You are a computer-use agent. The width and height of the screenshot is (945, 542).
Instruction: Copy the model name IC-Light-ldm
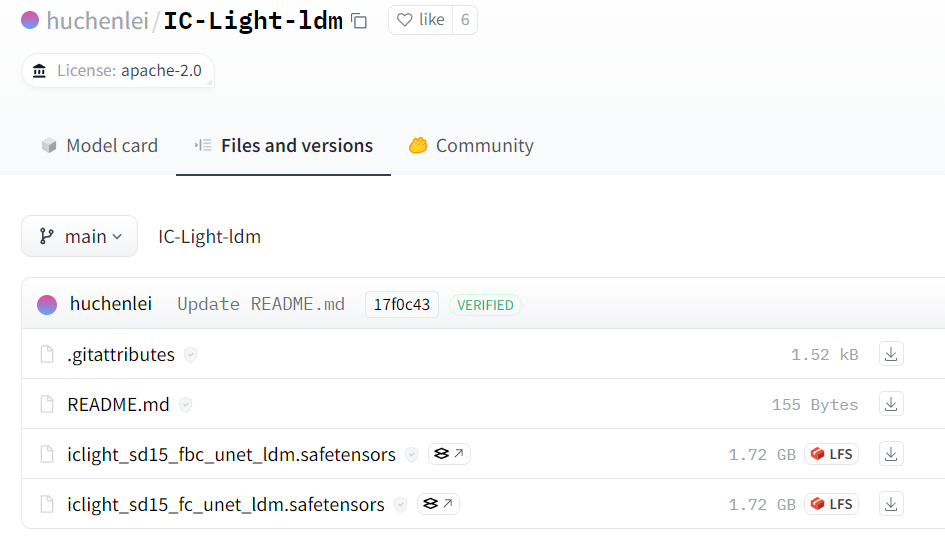(x=359, y=21)
